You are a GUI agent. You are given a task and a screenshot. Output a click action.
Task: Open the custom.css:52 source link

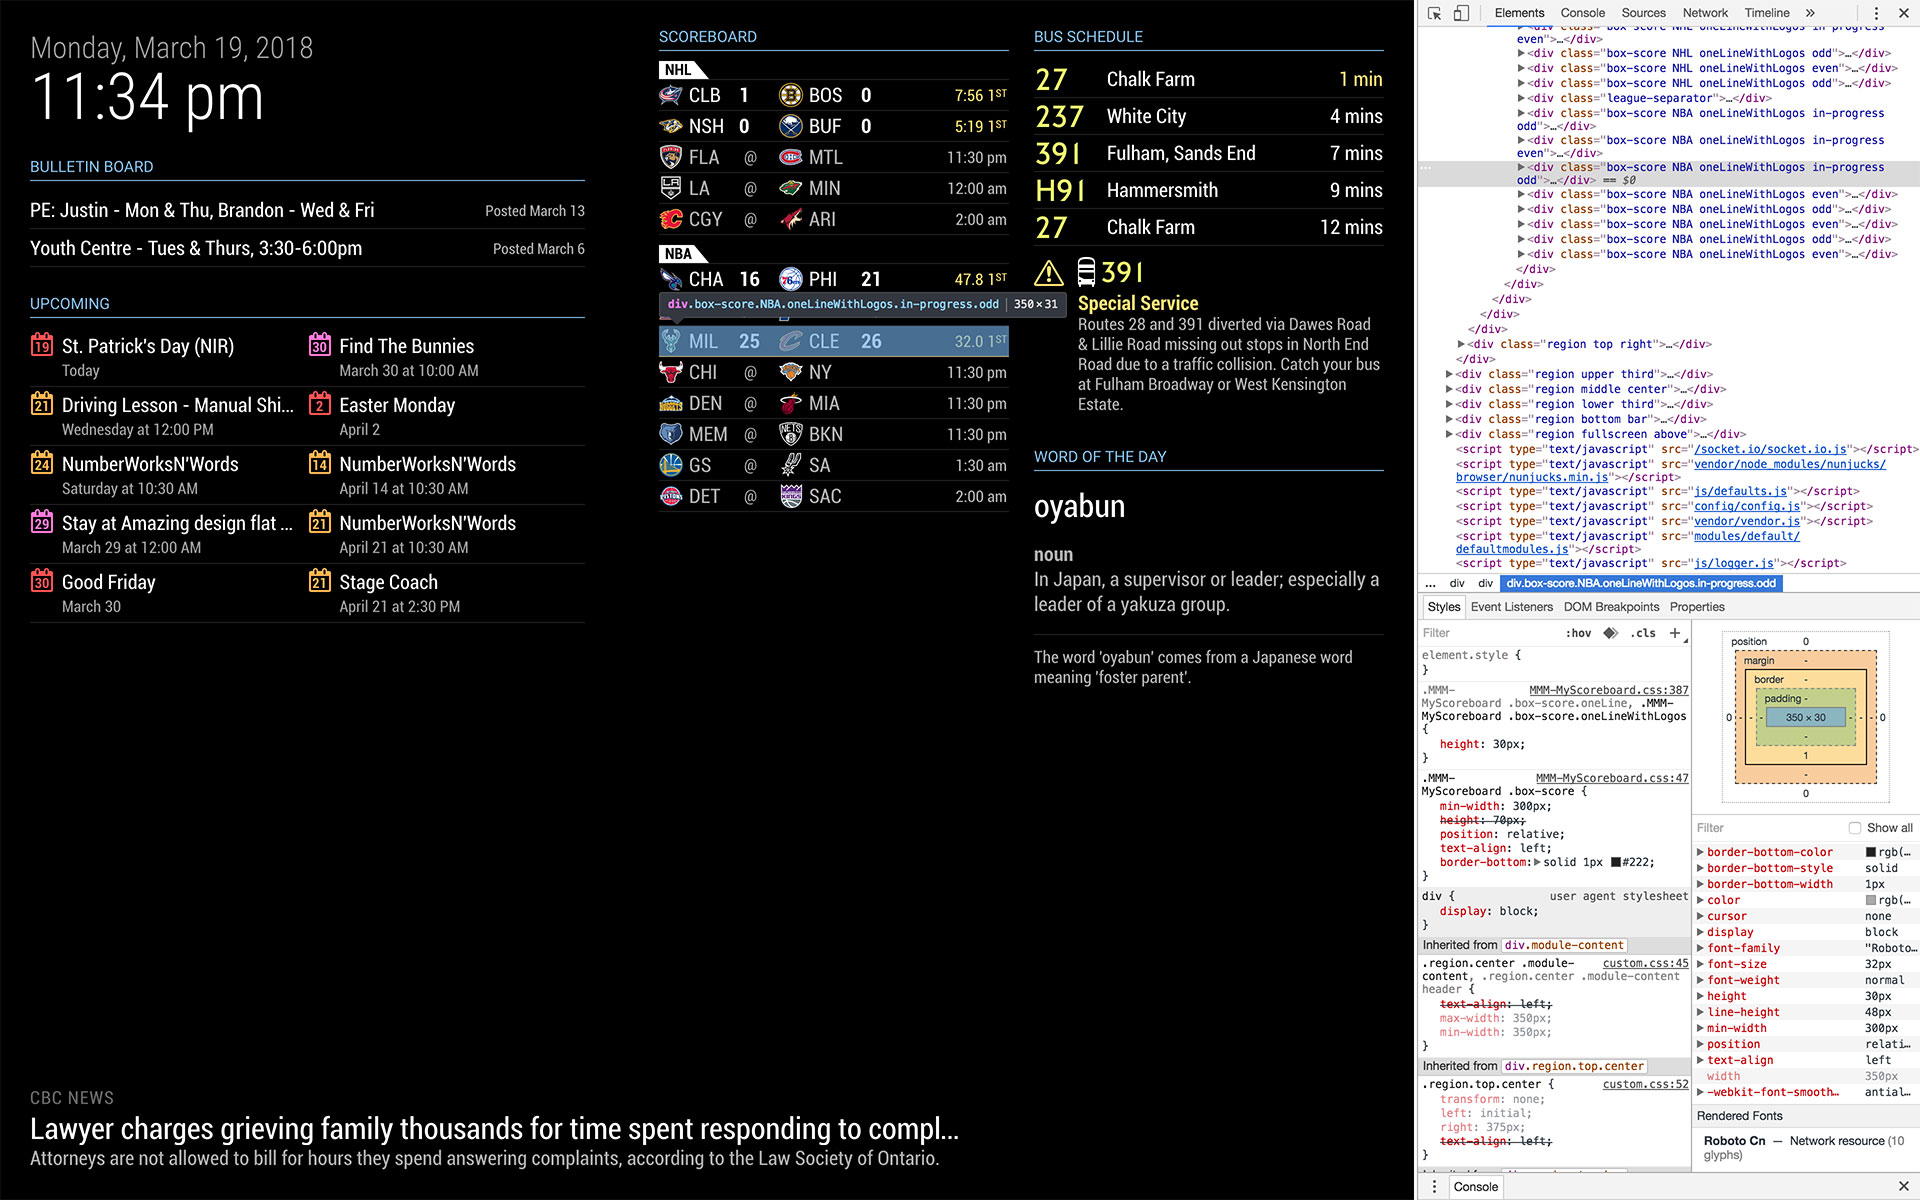coord(1645,1084)
